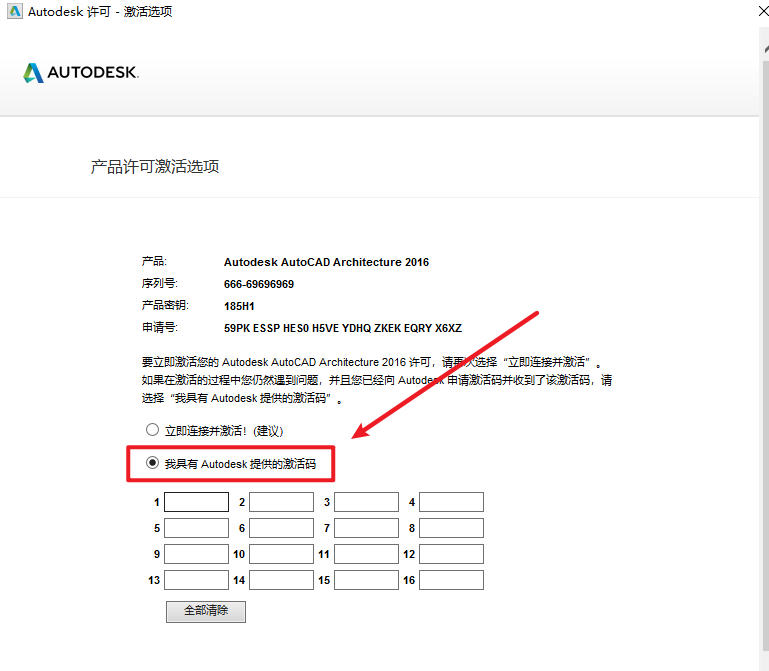769x671 pixels.
Task: Click into activation code box 8
Action: tap(451, 528)
